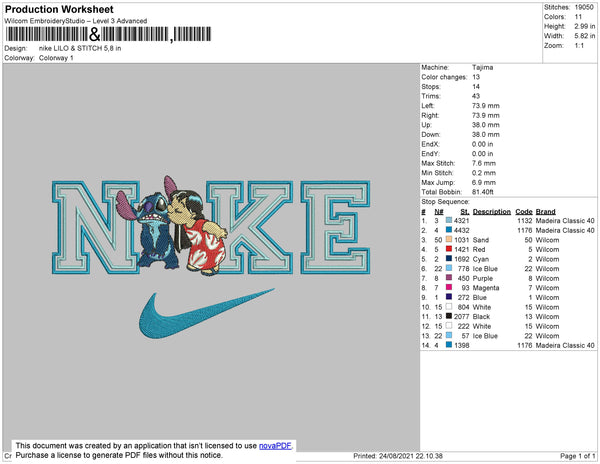Click the color swatch beside thread 1398
600x464 pixels.
[449, 345]
